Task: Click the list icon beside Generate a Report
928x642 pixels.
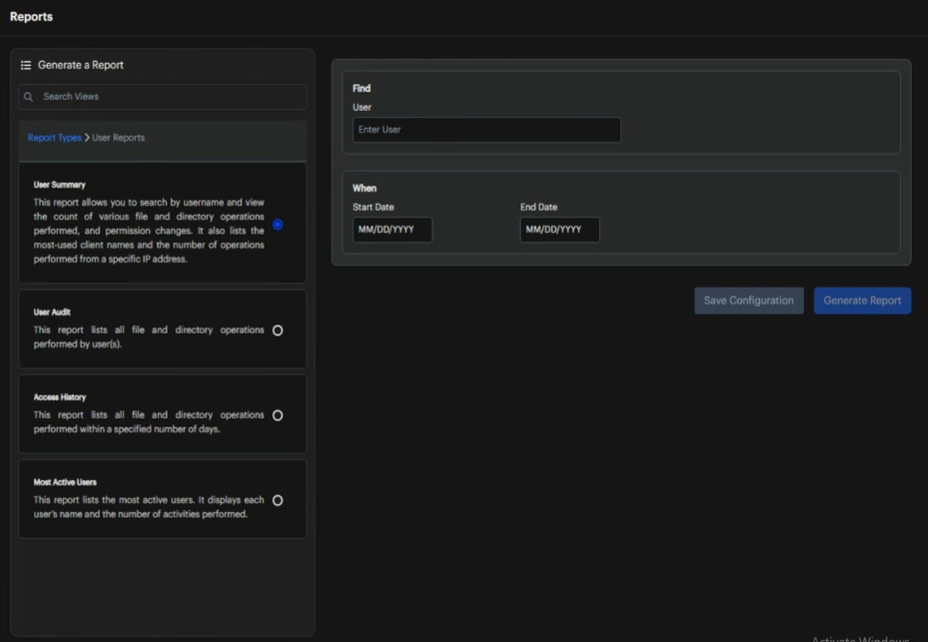Action: [25, 65]
